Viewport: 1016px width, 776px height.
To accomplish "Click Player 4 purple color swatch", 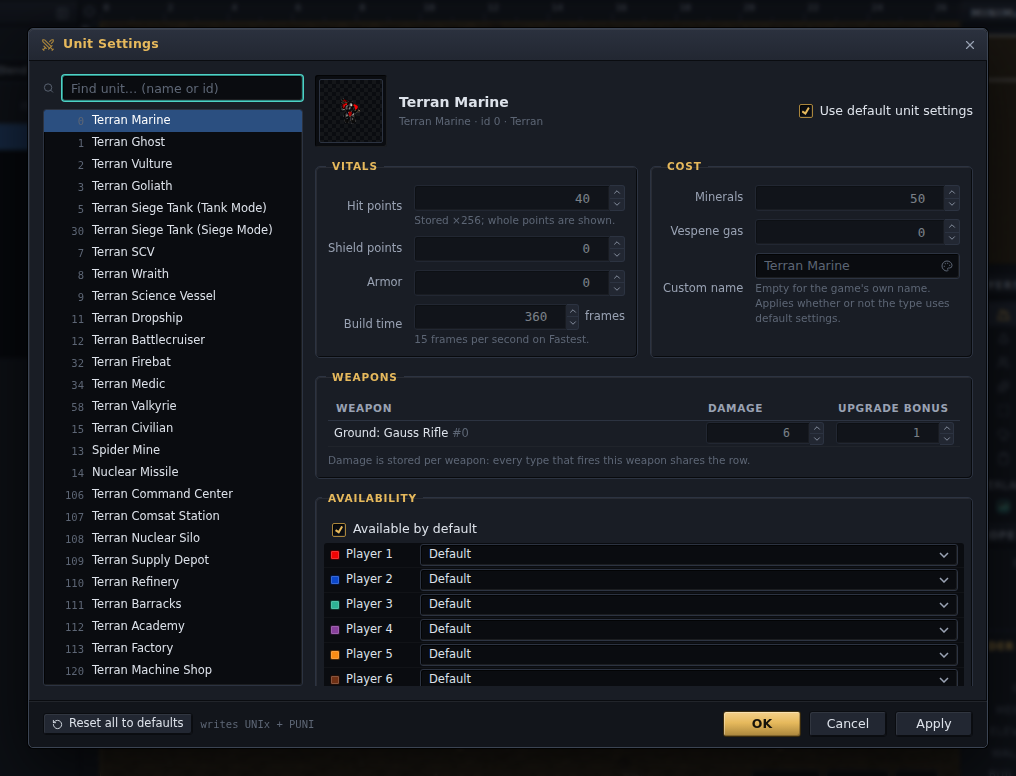I will coord(335,630).
